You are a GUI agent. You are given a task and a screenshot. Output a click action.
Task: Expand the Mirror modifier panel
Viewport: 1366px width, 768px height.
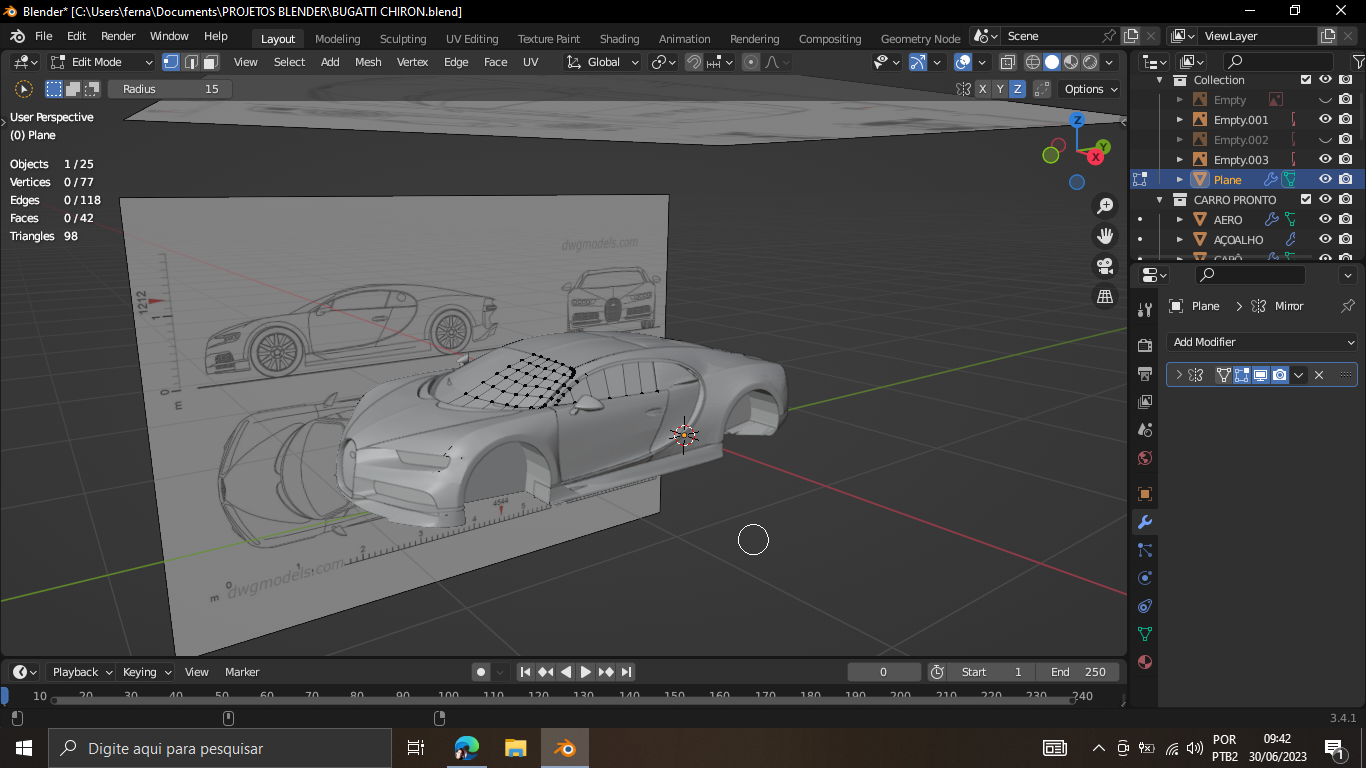point(1179,375)
